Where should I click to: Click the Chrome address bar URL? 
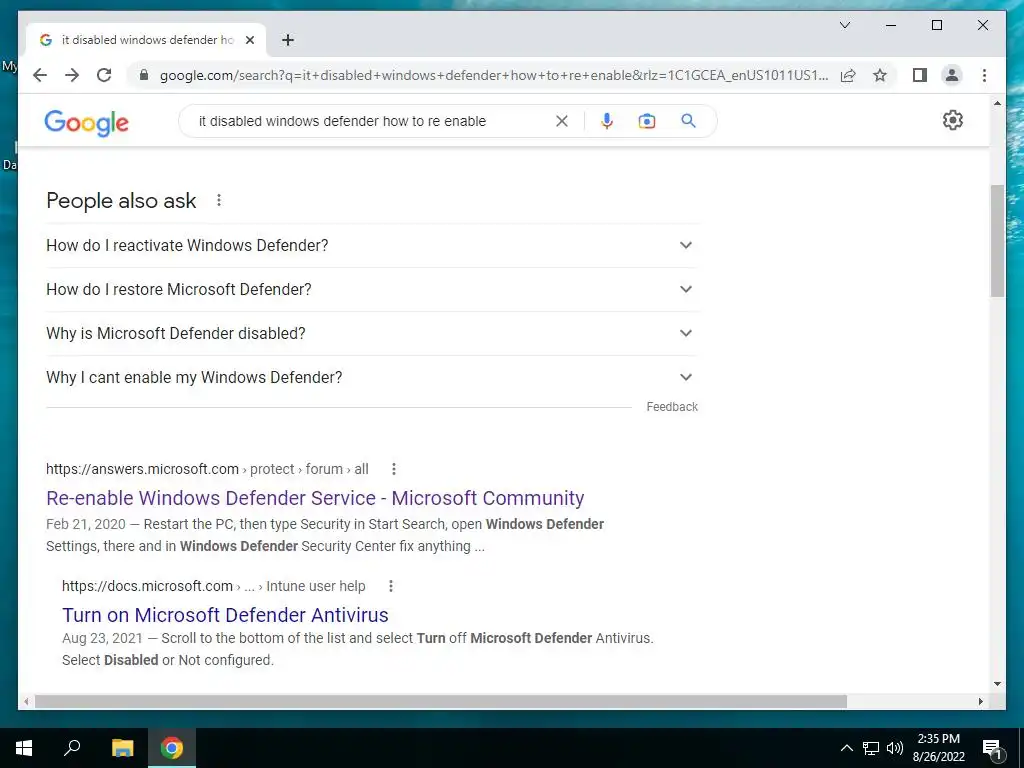[x=494, y=75]
